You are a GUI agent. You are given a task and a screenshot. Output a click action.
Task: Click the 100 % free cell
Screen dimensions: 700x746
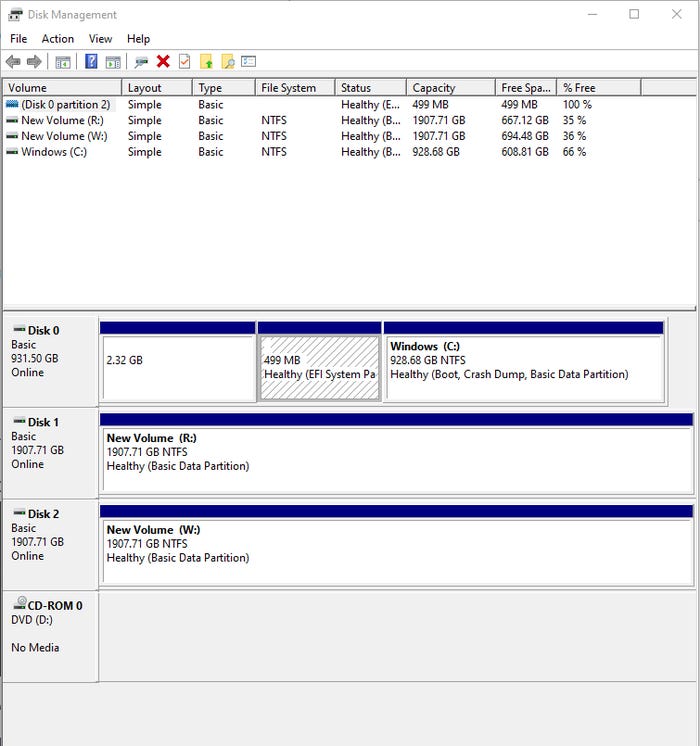(x=577, y=104)
